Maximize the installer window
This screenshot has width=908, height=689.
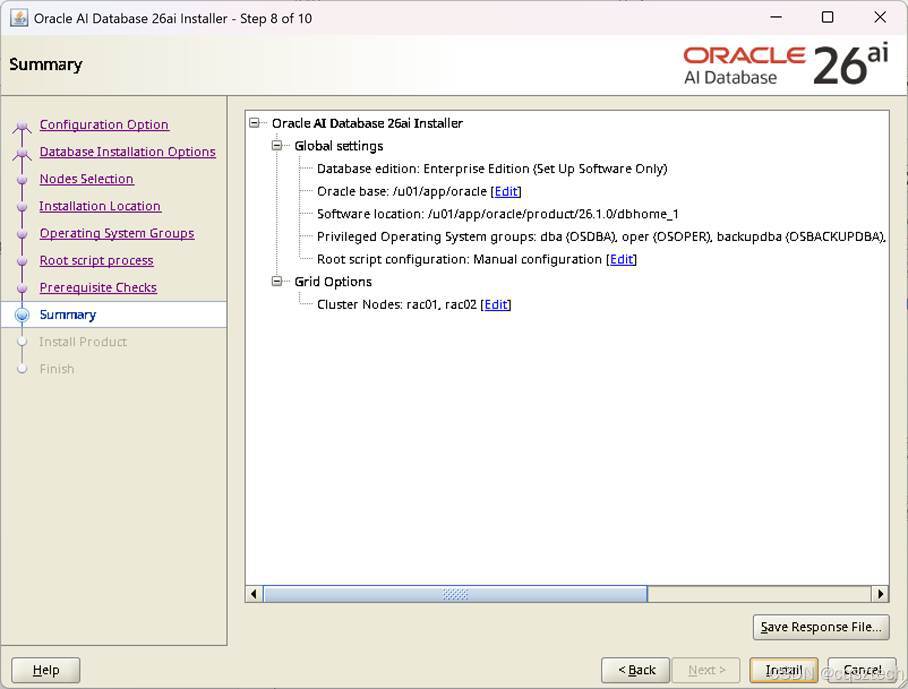(x=828, y=18)
